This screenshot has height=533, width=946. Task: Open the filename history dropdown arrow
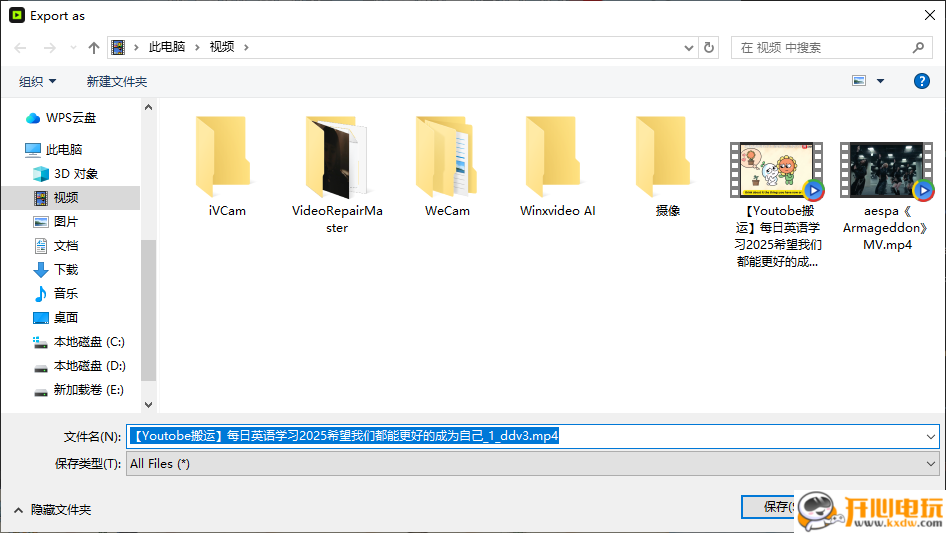pos(930,436)
